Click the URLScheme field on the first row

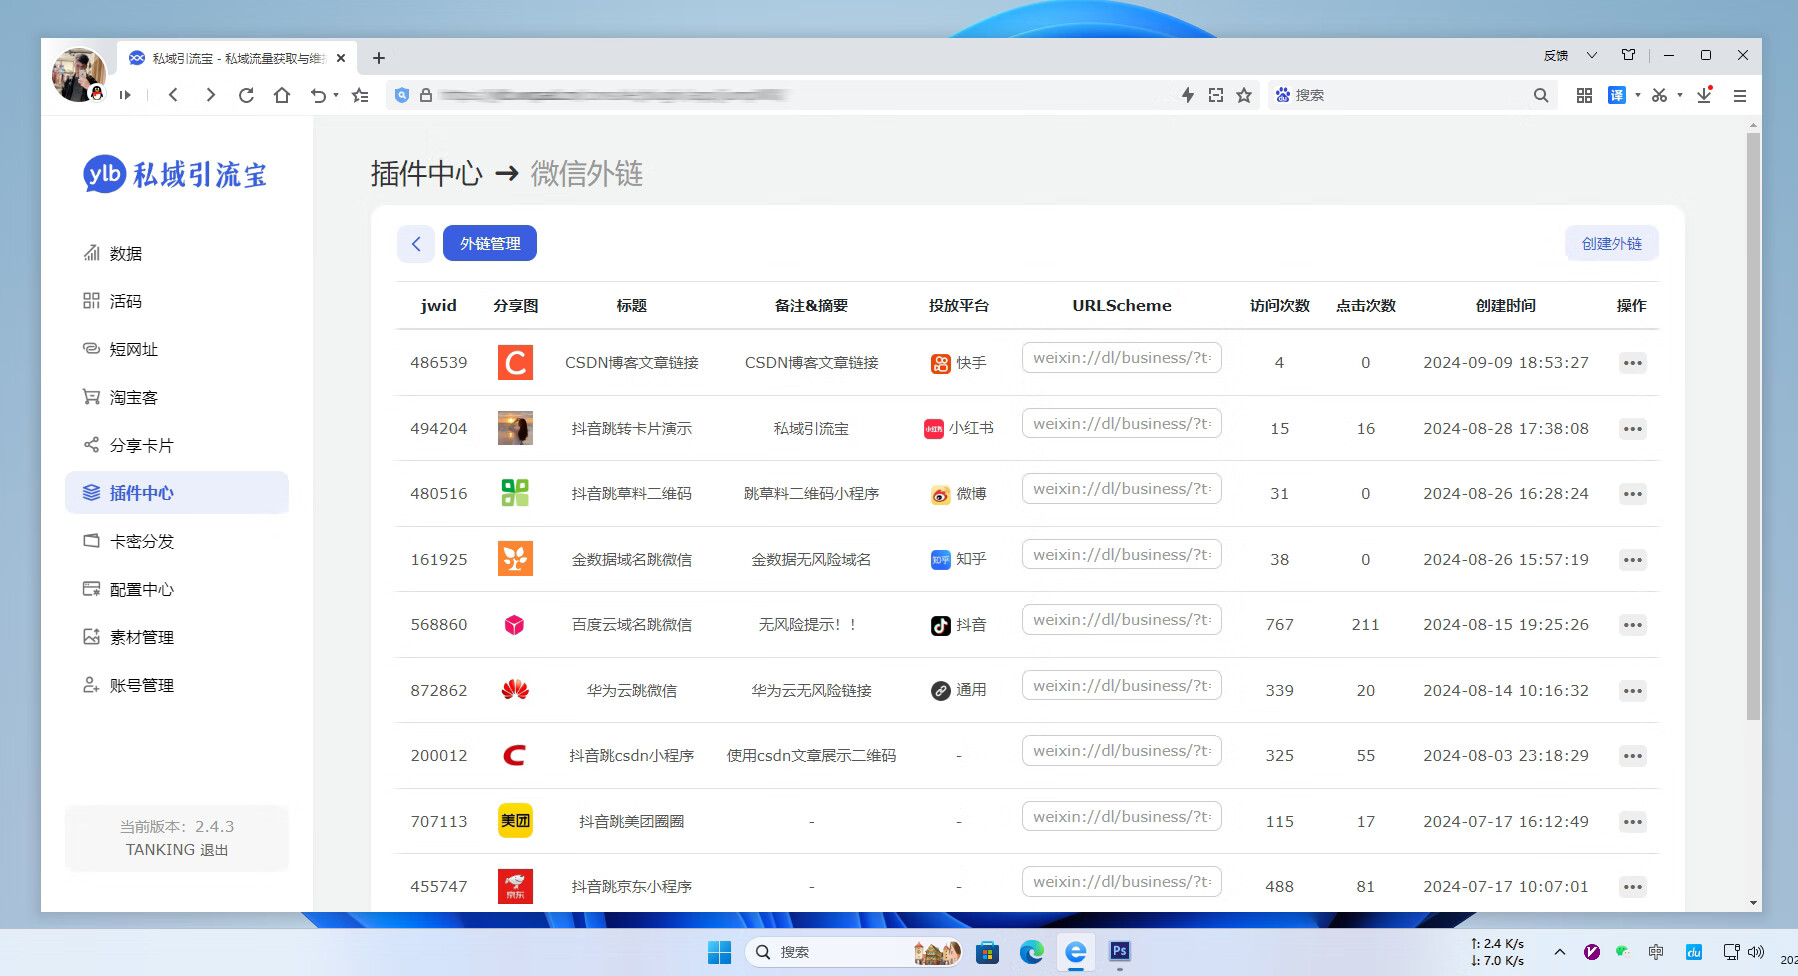1121,357
